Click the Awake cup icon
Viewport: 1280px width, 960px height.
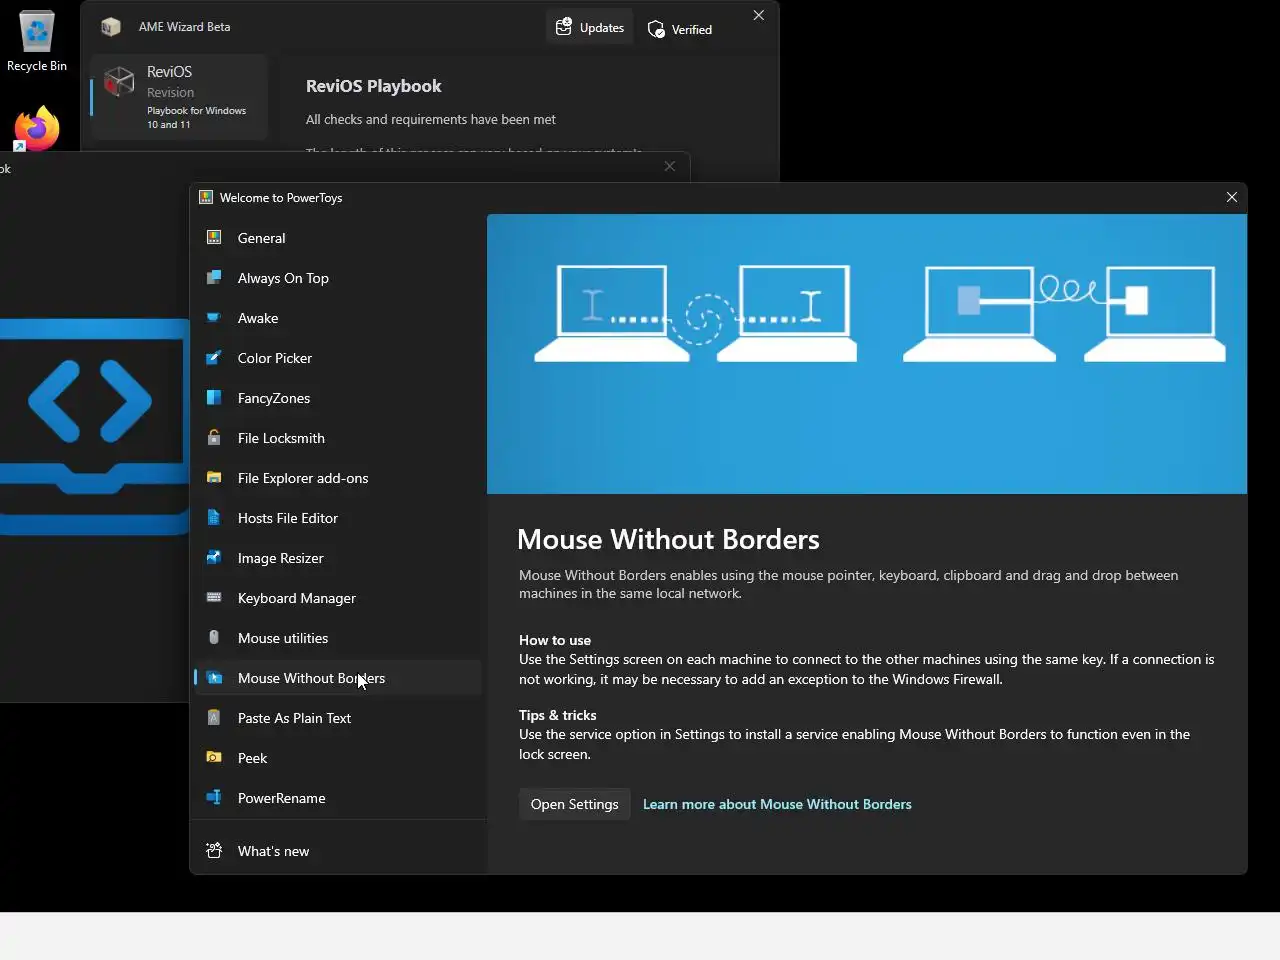[x=214, y=318]
